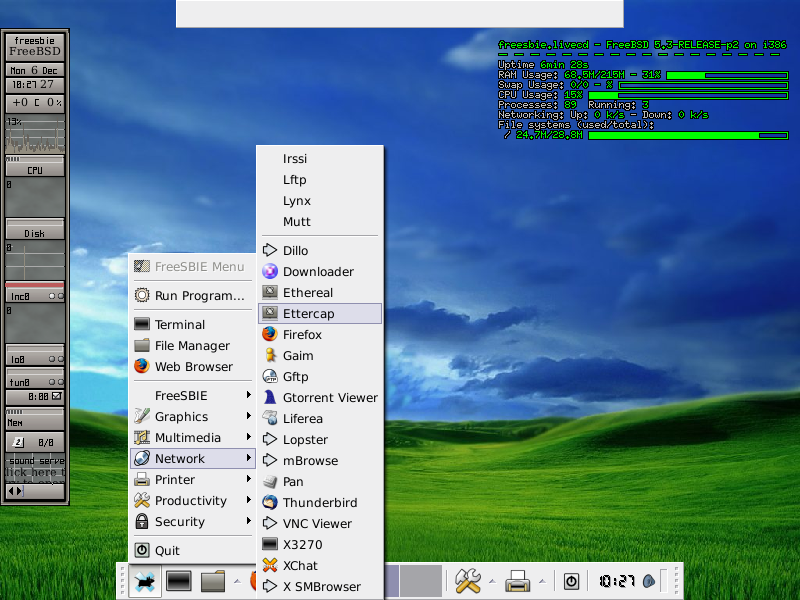Expand the Multimedia submenu
Viewport: 800px width, 600px height.
click(x=192, y=437)
